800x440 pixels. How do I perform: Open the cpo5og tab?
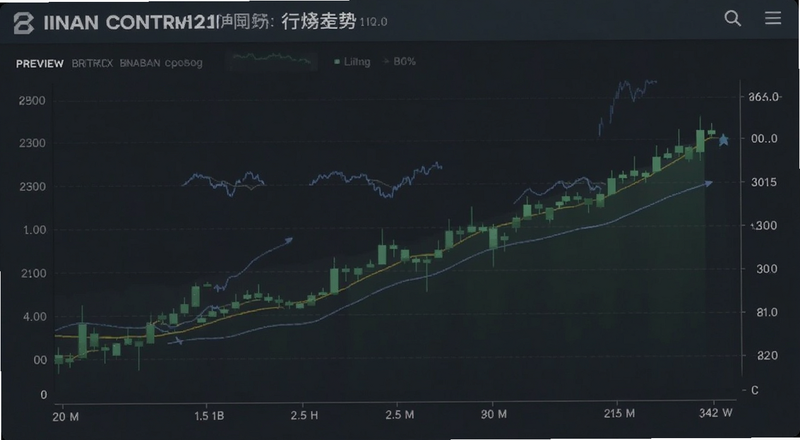coord(184,63)
